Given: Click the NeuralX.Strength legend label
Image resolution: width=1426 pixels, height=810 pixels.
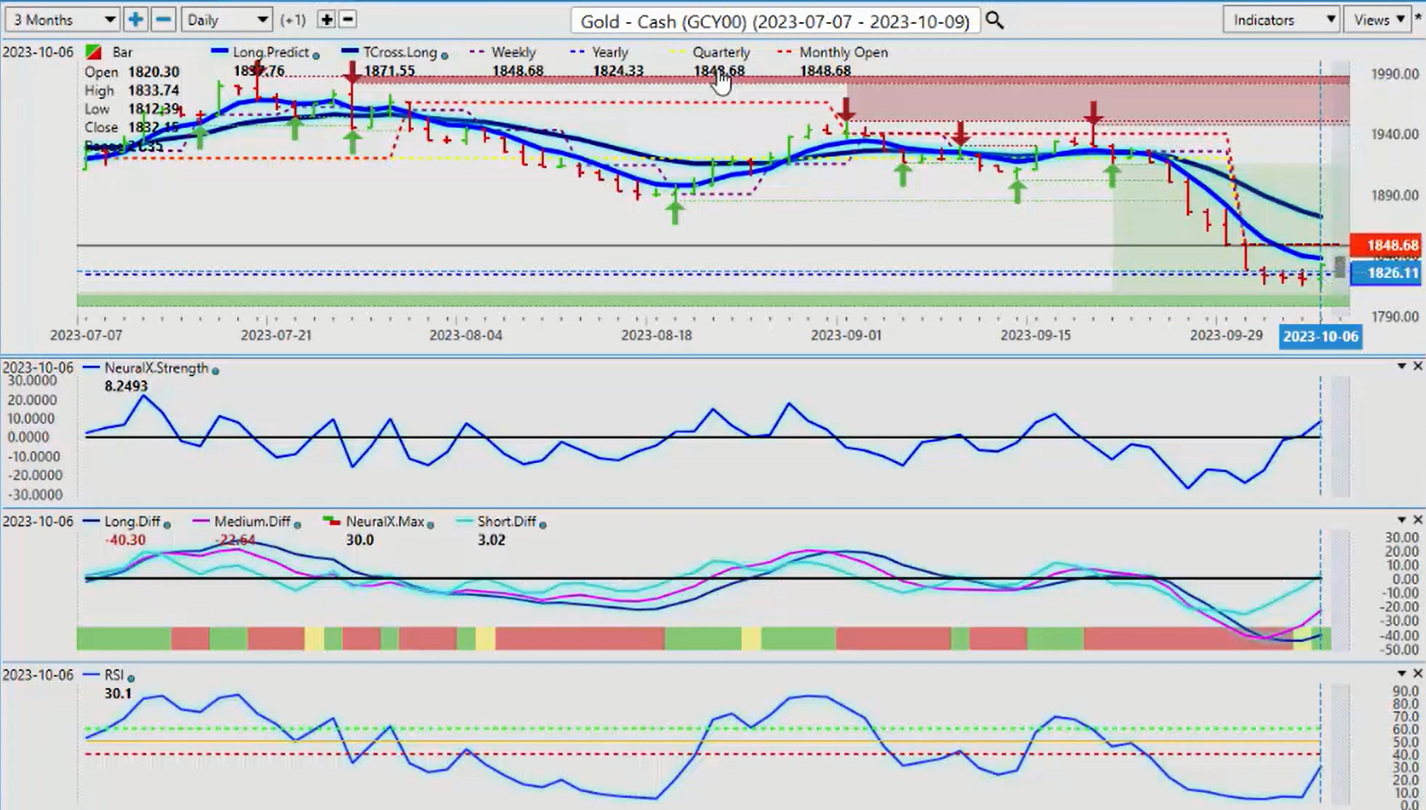Looking at the screenshot, I should point(156,368).
